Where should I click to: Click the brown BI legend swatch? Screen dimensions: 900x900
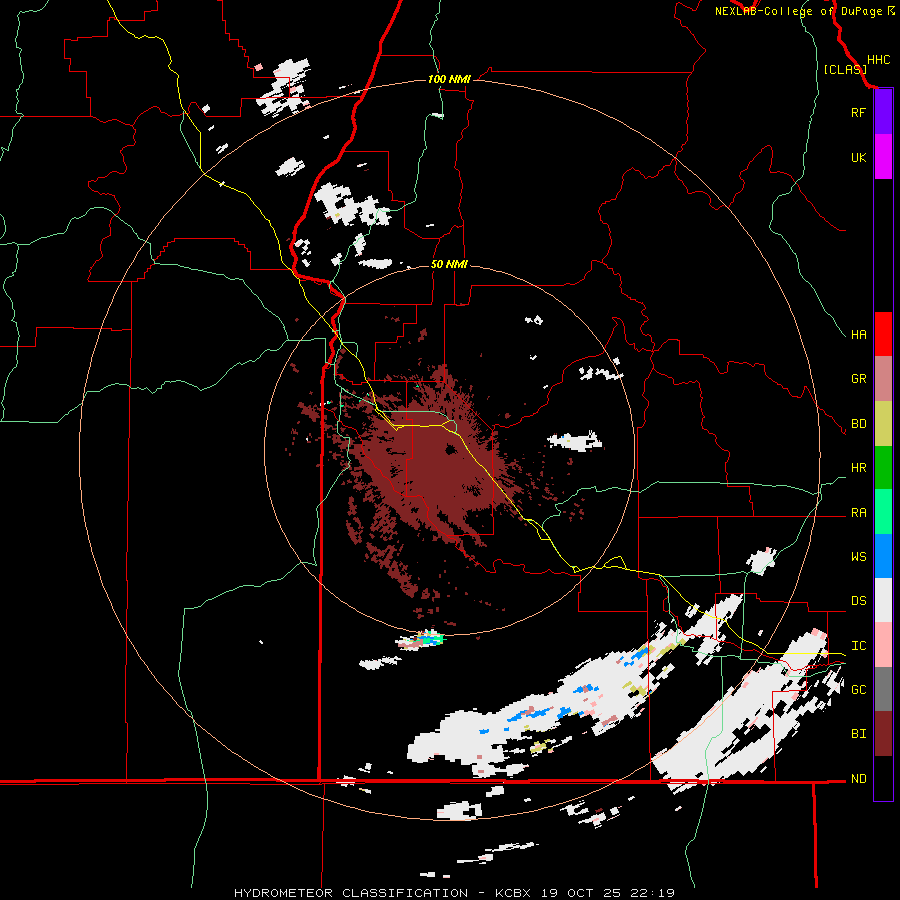coord(883,734)
